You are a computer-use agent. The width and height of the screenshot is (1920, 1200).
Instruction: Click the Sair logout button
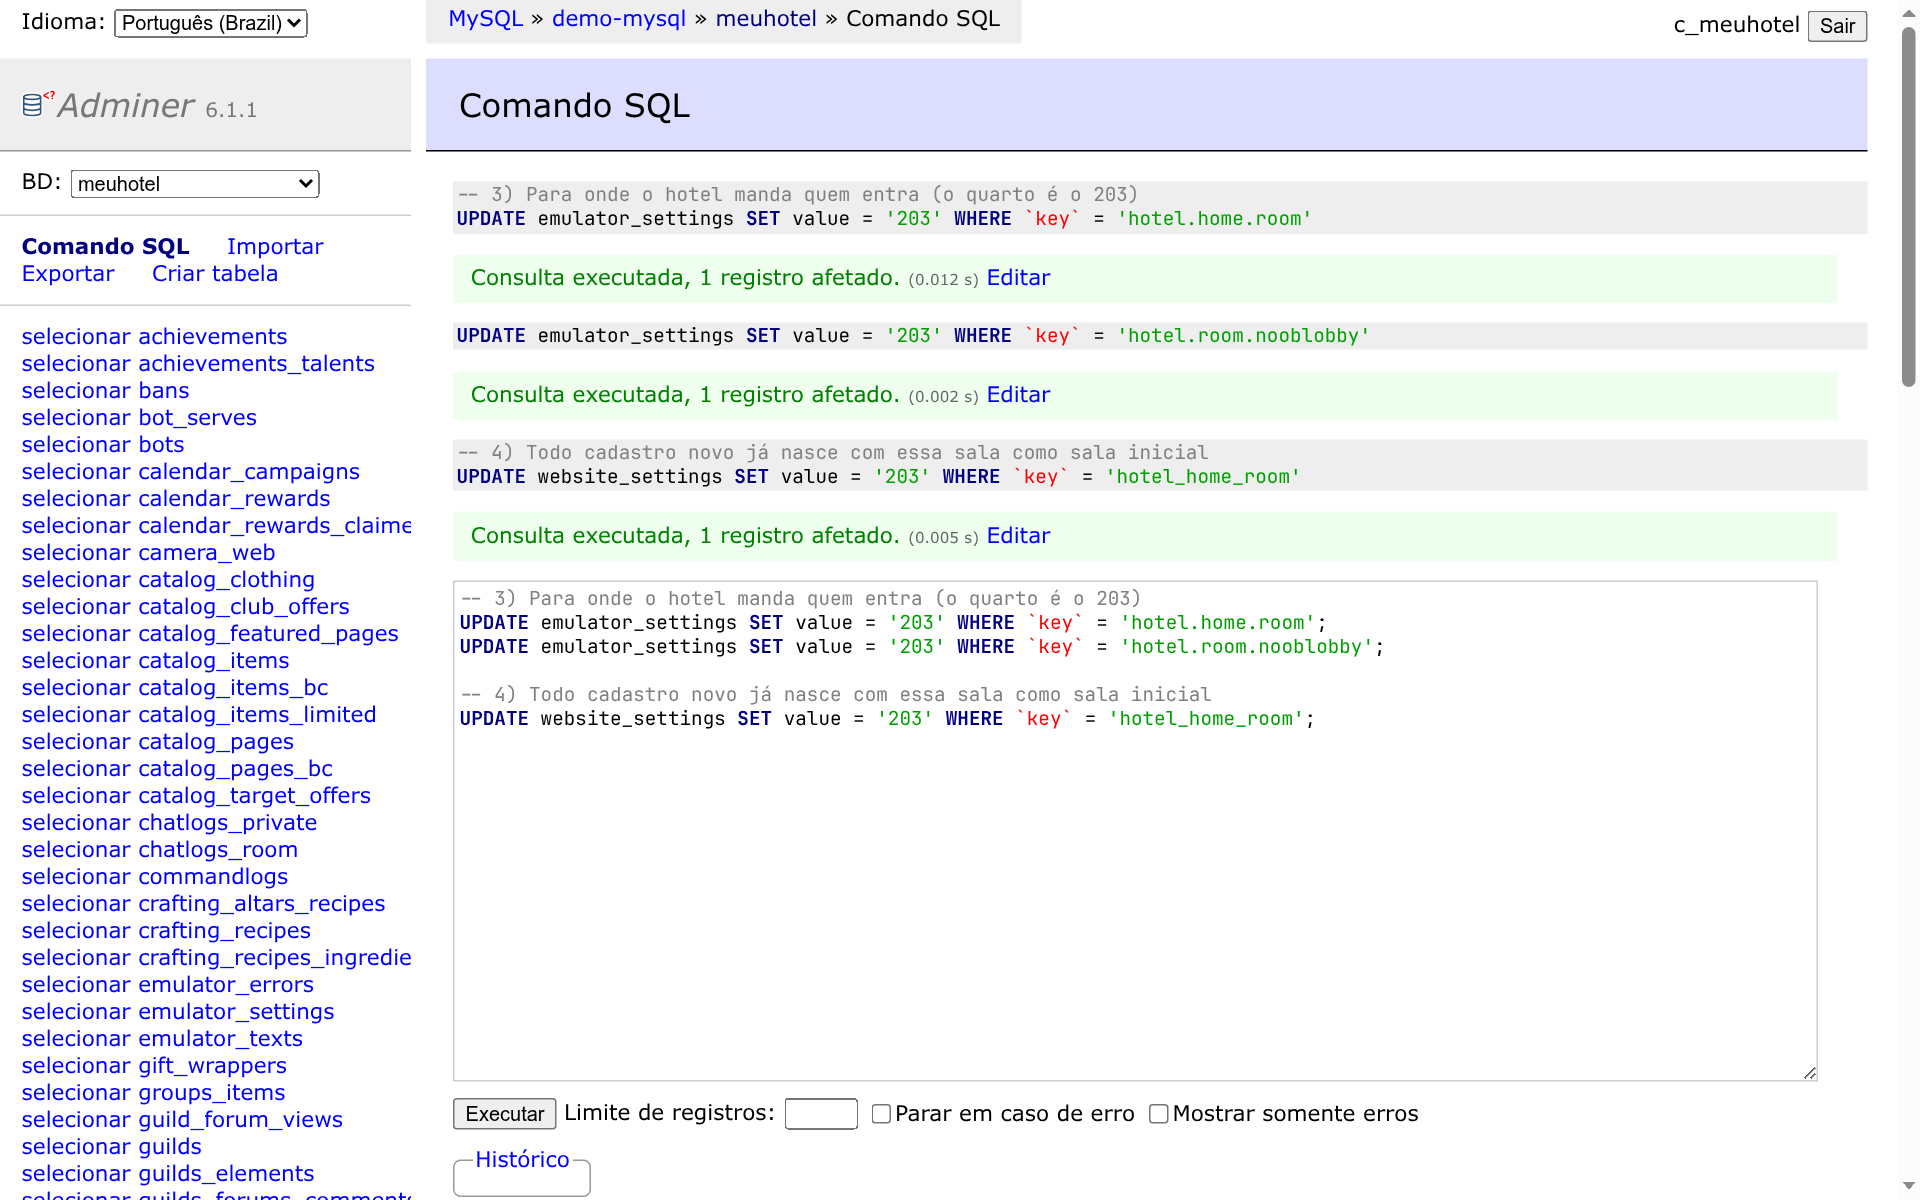pyautogui.click(x=1837, y=26)
